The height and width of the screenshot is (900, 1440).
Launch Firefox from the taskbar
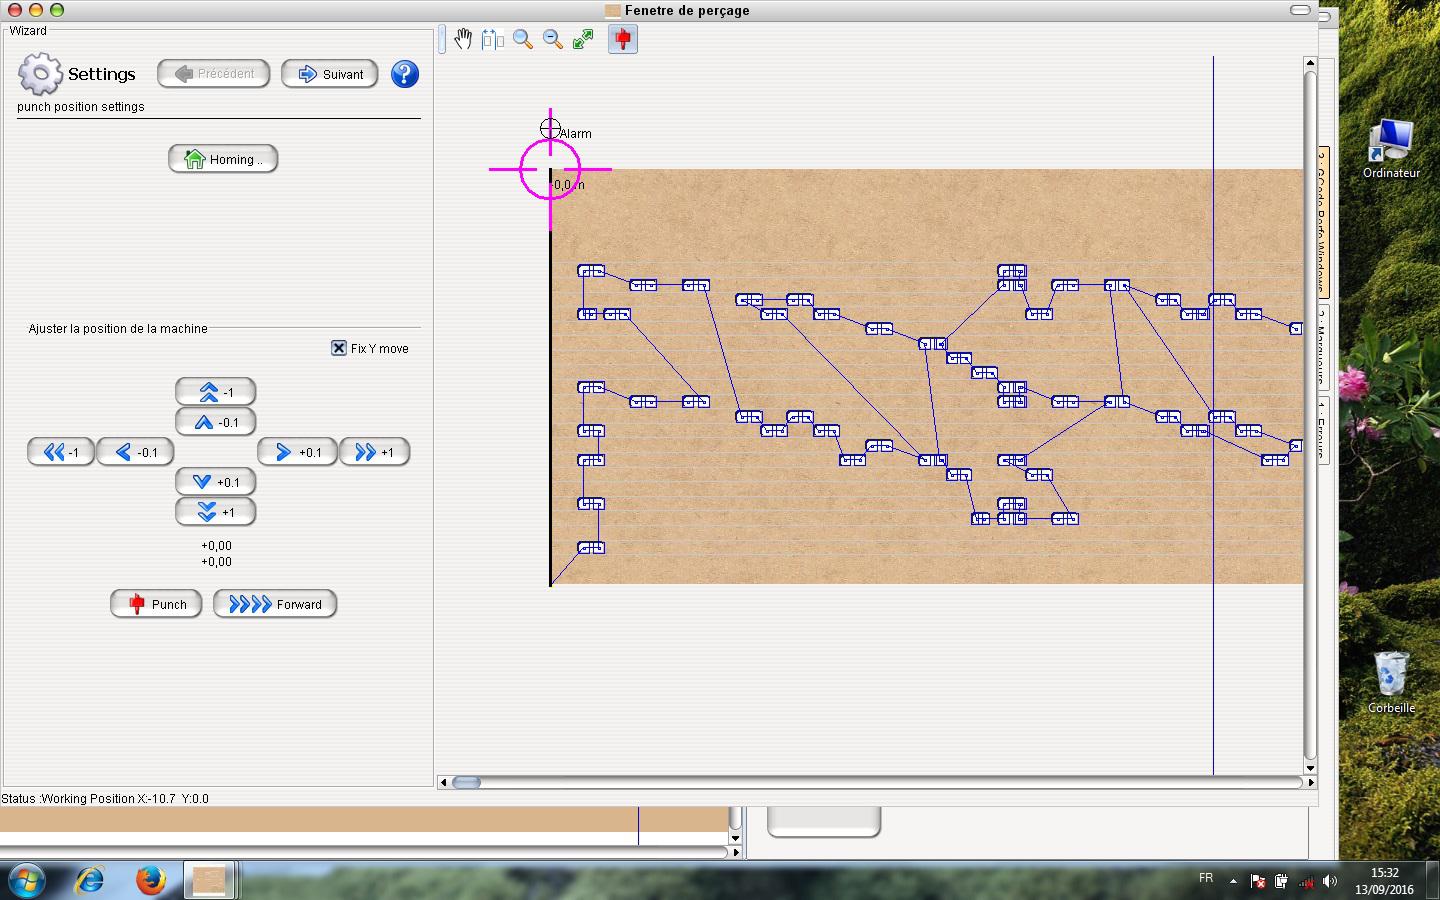(x=150, y=880)
